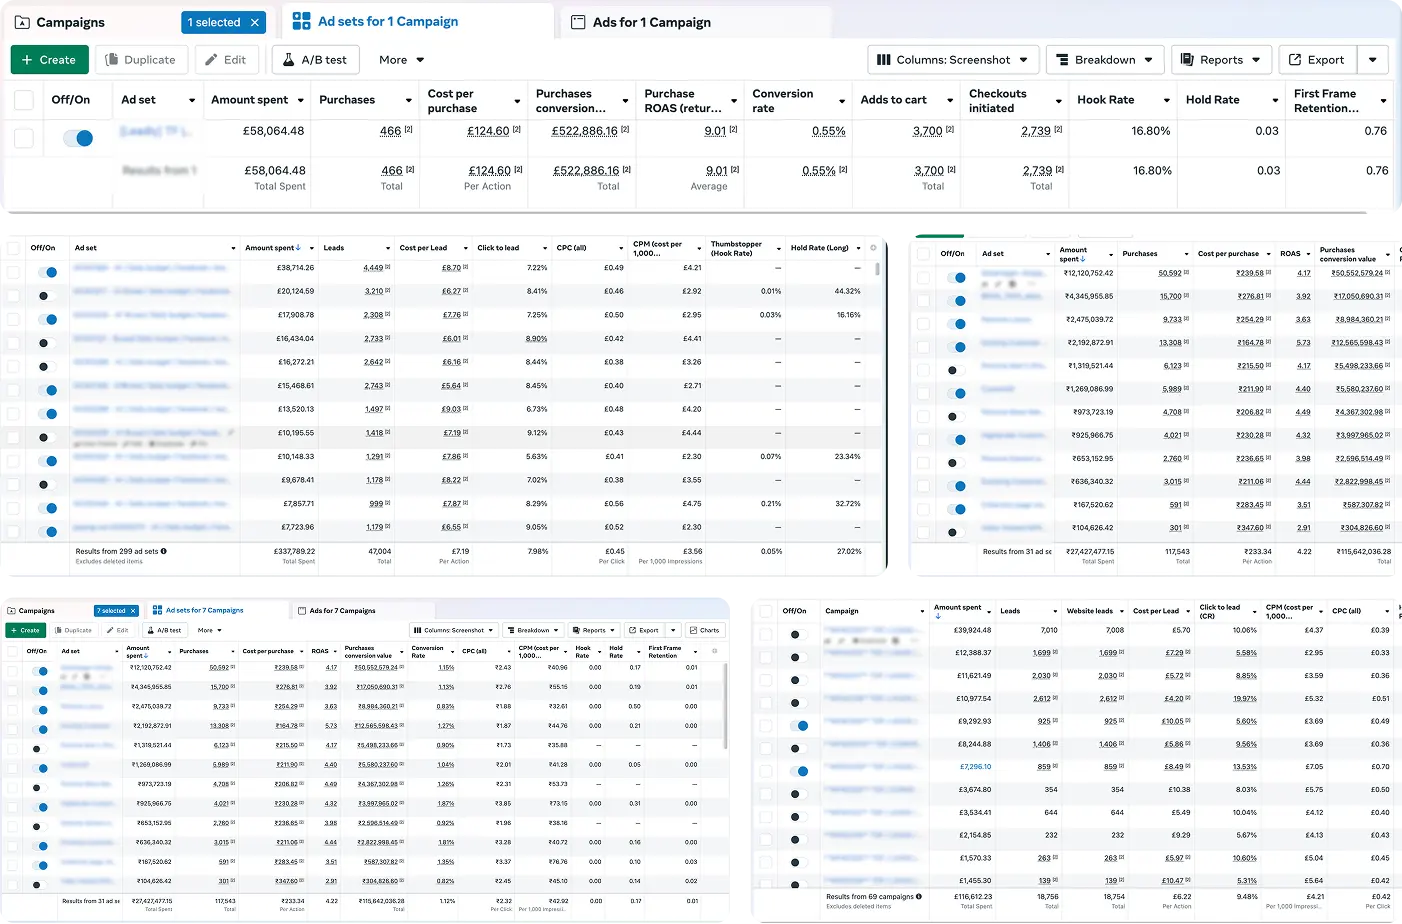Click the Edit pencil button in top toolbar
1402x924 pixels.
tap(226, 60)
